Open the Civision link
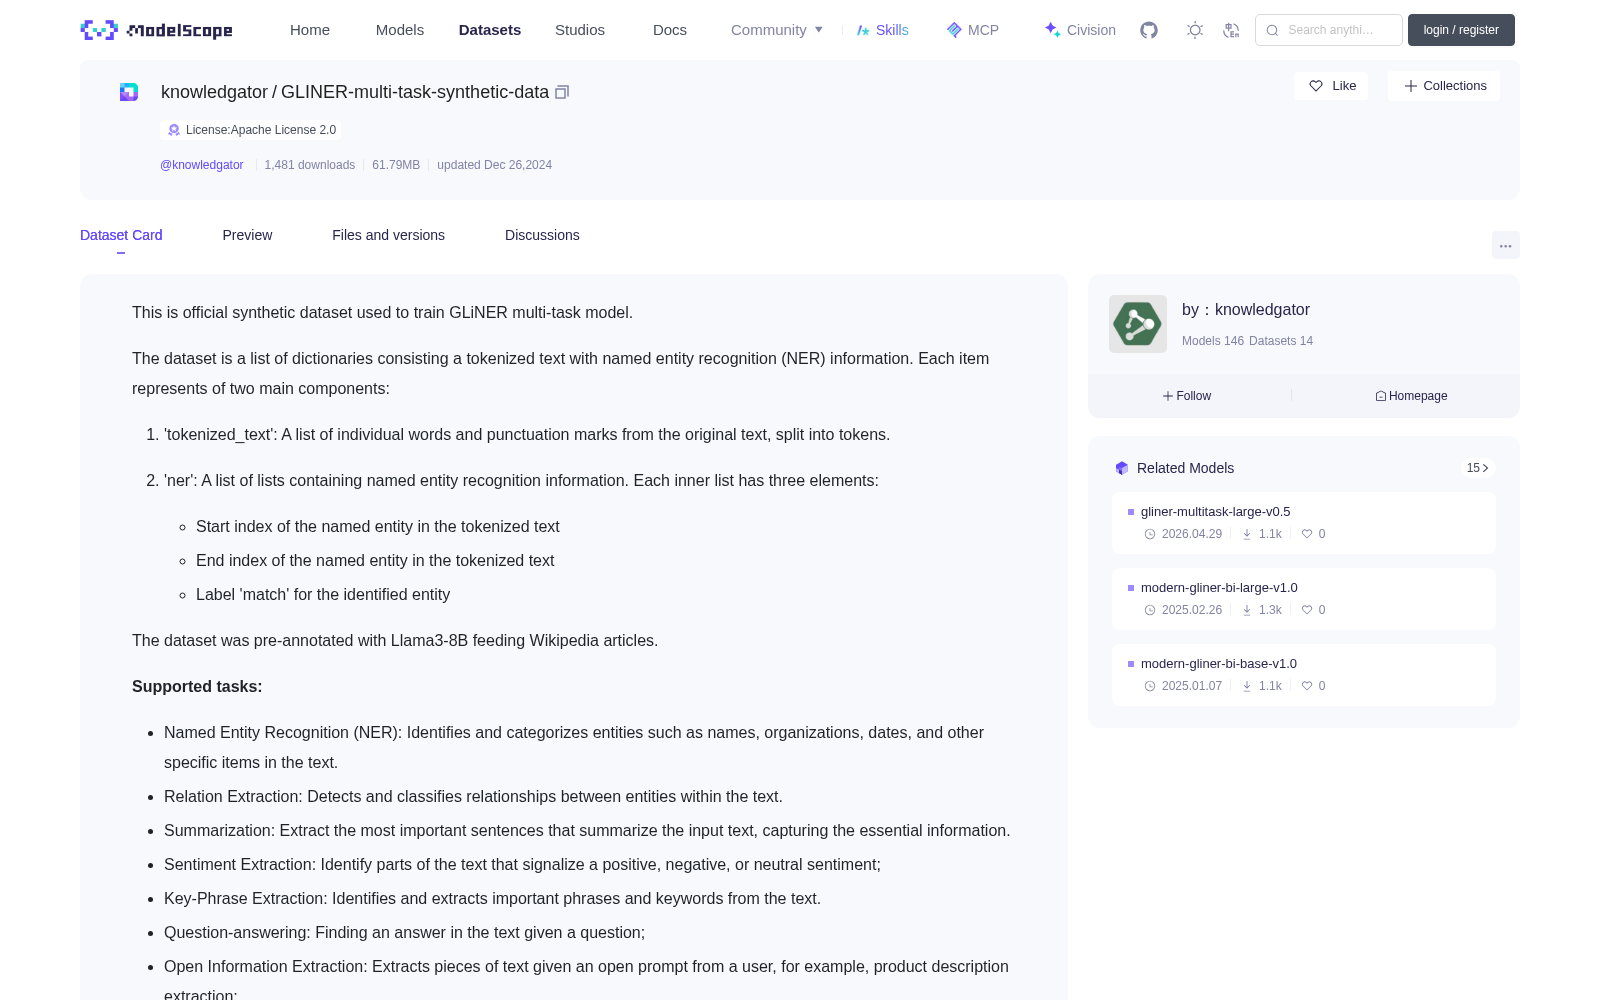Screen dimensions: 1600x1000 point(1080,30)
